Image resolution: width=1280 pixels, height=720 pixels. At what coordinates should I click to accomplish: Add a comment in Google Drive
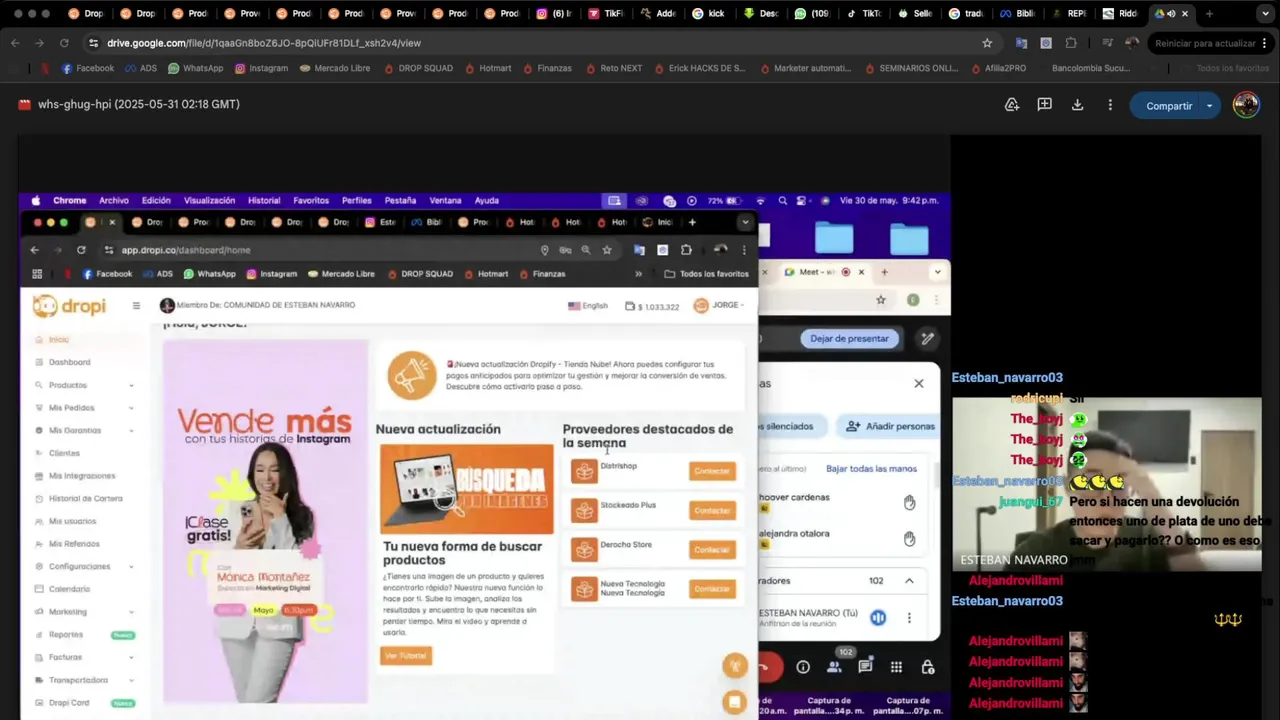click(1044, 105)
